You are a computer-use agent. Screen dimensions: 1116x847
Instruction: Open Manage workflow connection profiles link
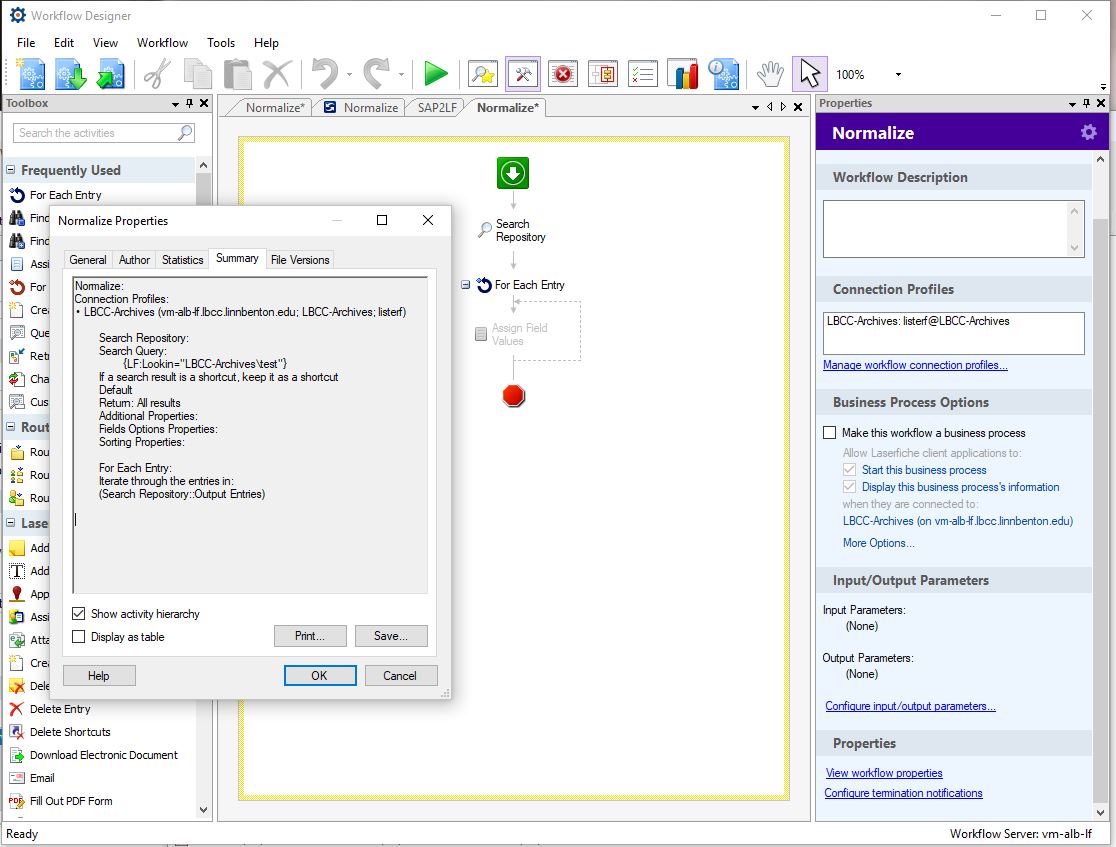point(914,365)
